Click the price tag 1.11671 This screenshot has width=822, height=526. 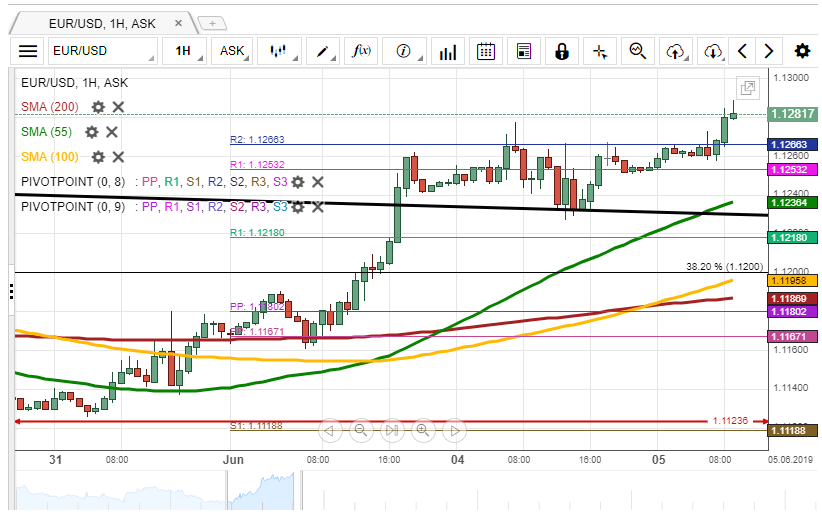click(792, 337)
